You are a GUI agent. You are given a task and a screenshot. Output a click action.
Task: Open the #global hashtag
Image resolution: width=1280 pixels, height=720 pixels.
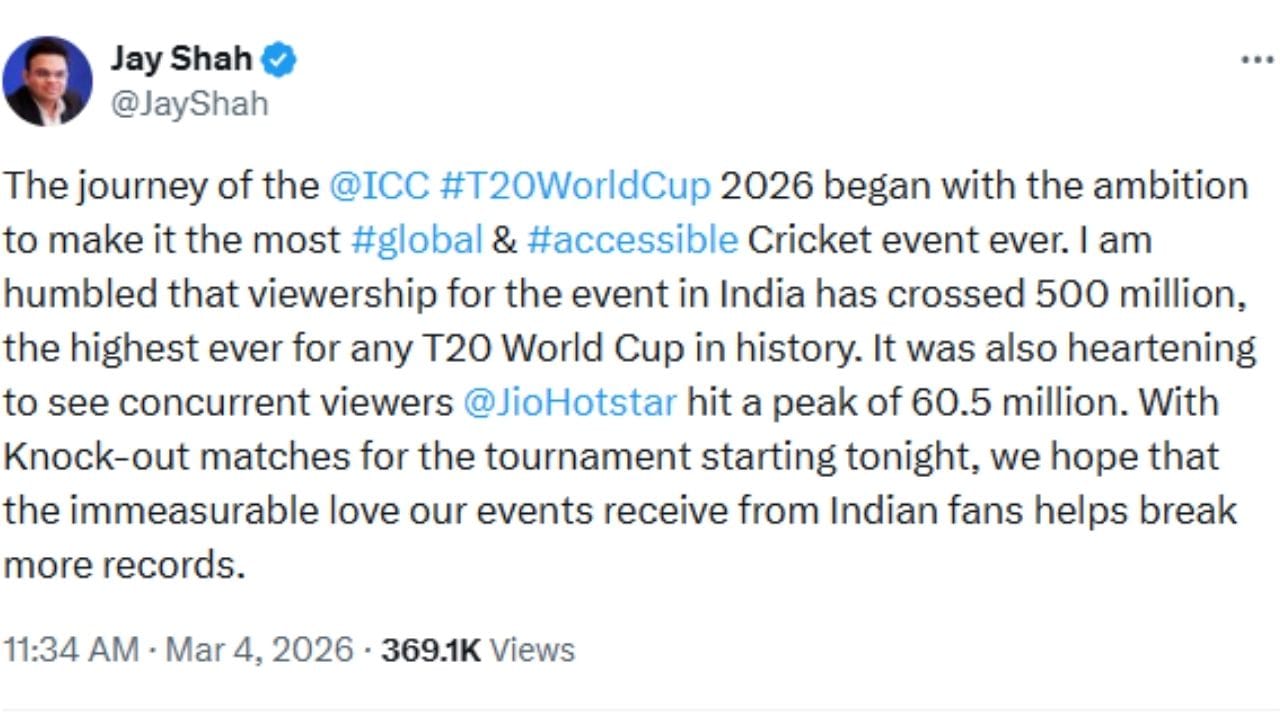tap(417, 241)
